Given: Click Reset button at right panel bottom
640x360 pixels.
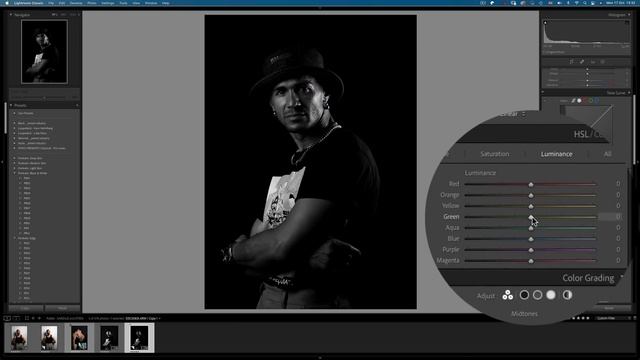Looking at the screenshot, I should coord(609,308).
